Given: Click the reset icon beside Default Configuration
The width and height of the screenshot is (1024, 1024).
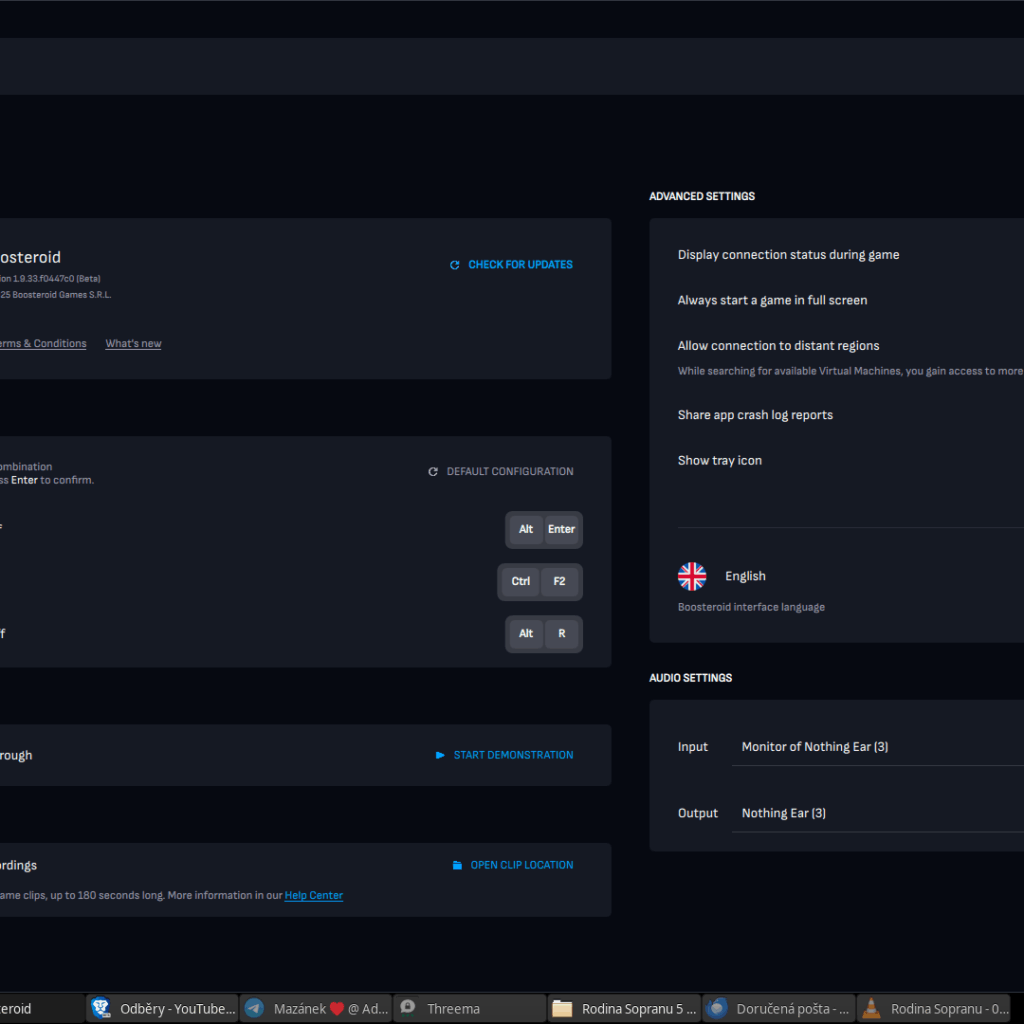Looking at the screenshot, I should (433, 472).
